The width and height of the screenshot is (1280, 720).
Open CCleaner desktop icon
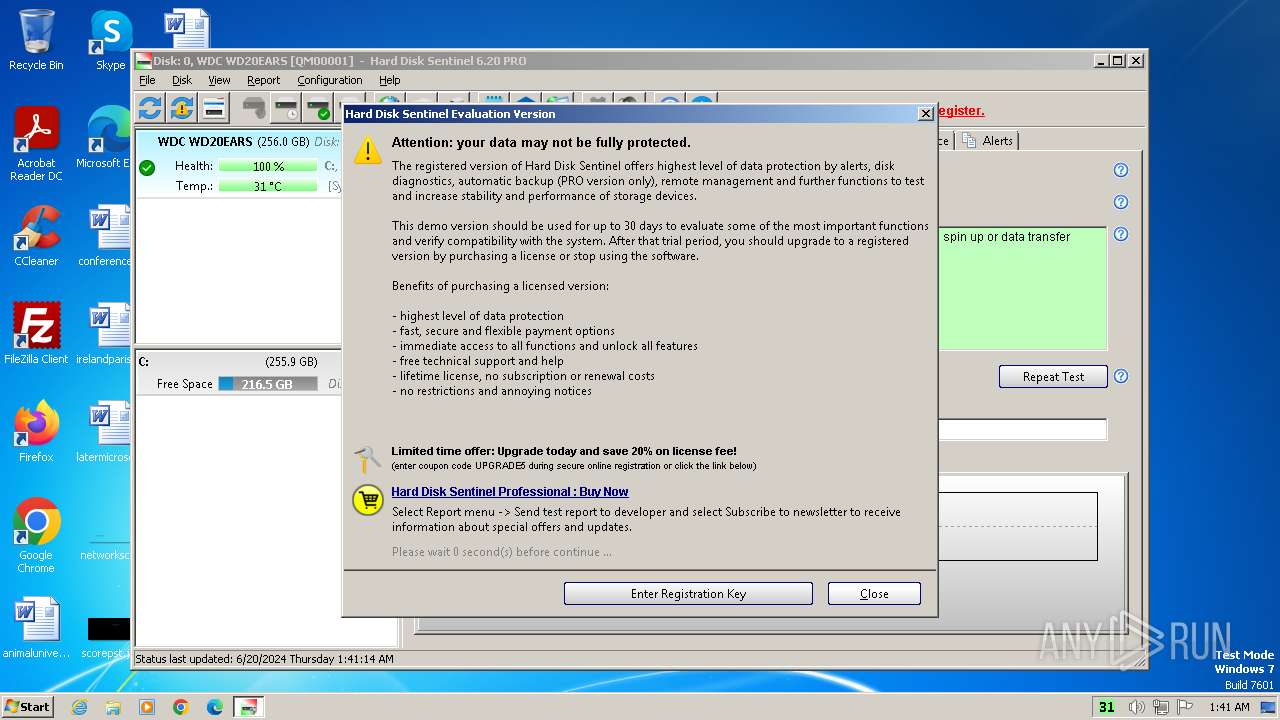[36, 236]
